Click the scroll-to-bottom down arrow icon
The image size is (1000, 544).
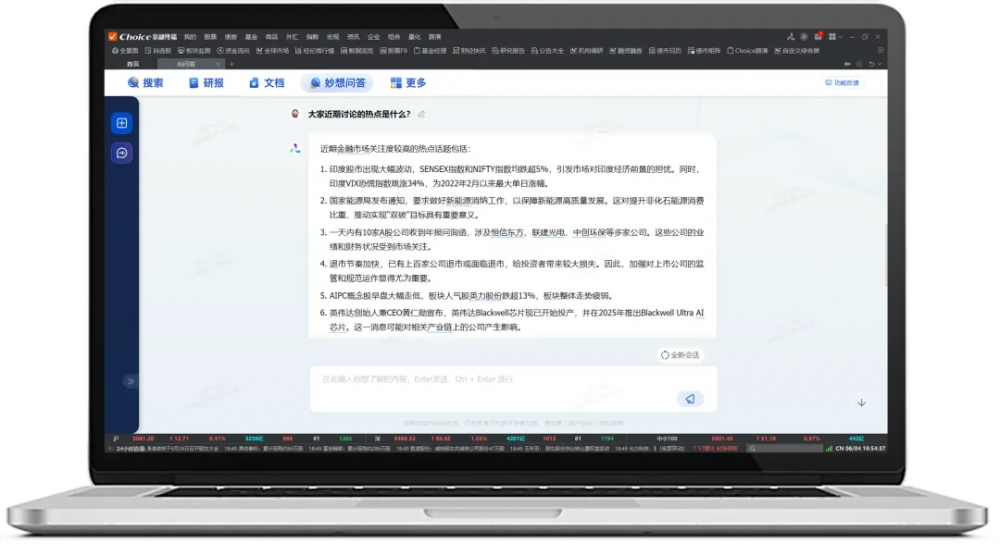tap(862, 402)
